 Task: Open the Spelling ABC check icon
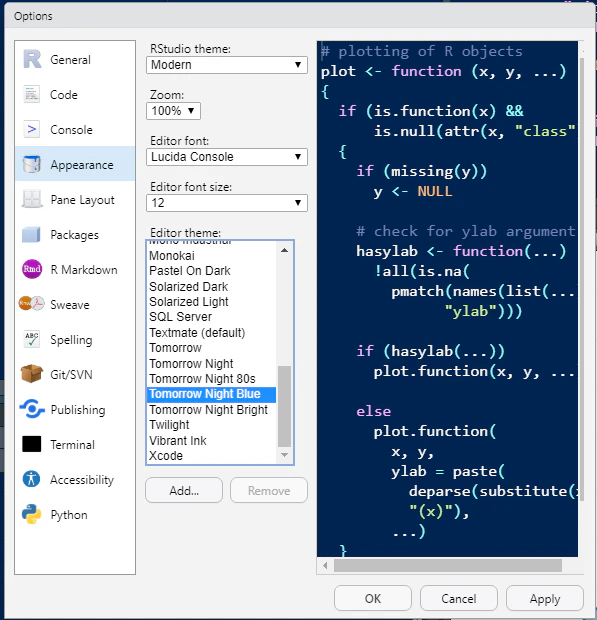coord(32,339)
